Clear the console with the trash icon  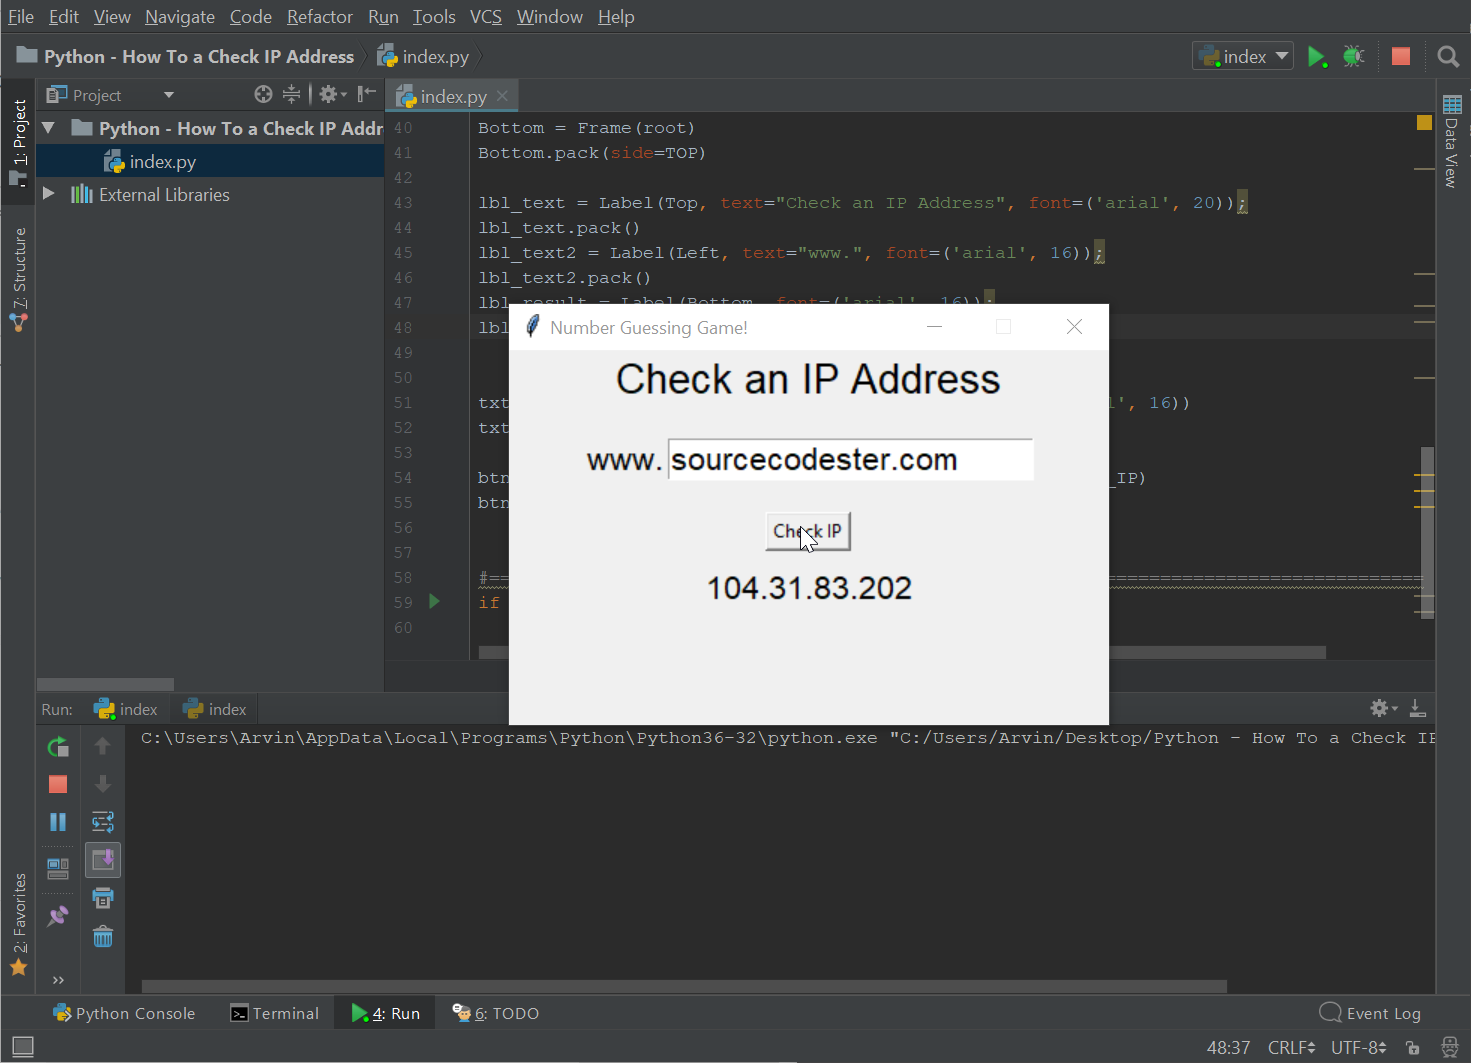103,936
